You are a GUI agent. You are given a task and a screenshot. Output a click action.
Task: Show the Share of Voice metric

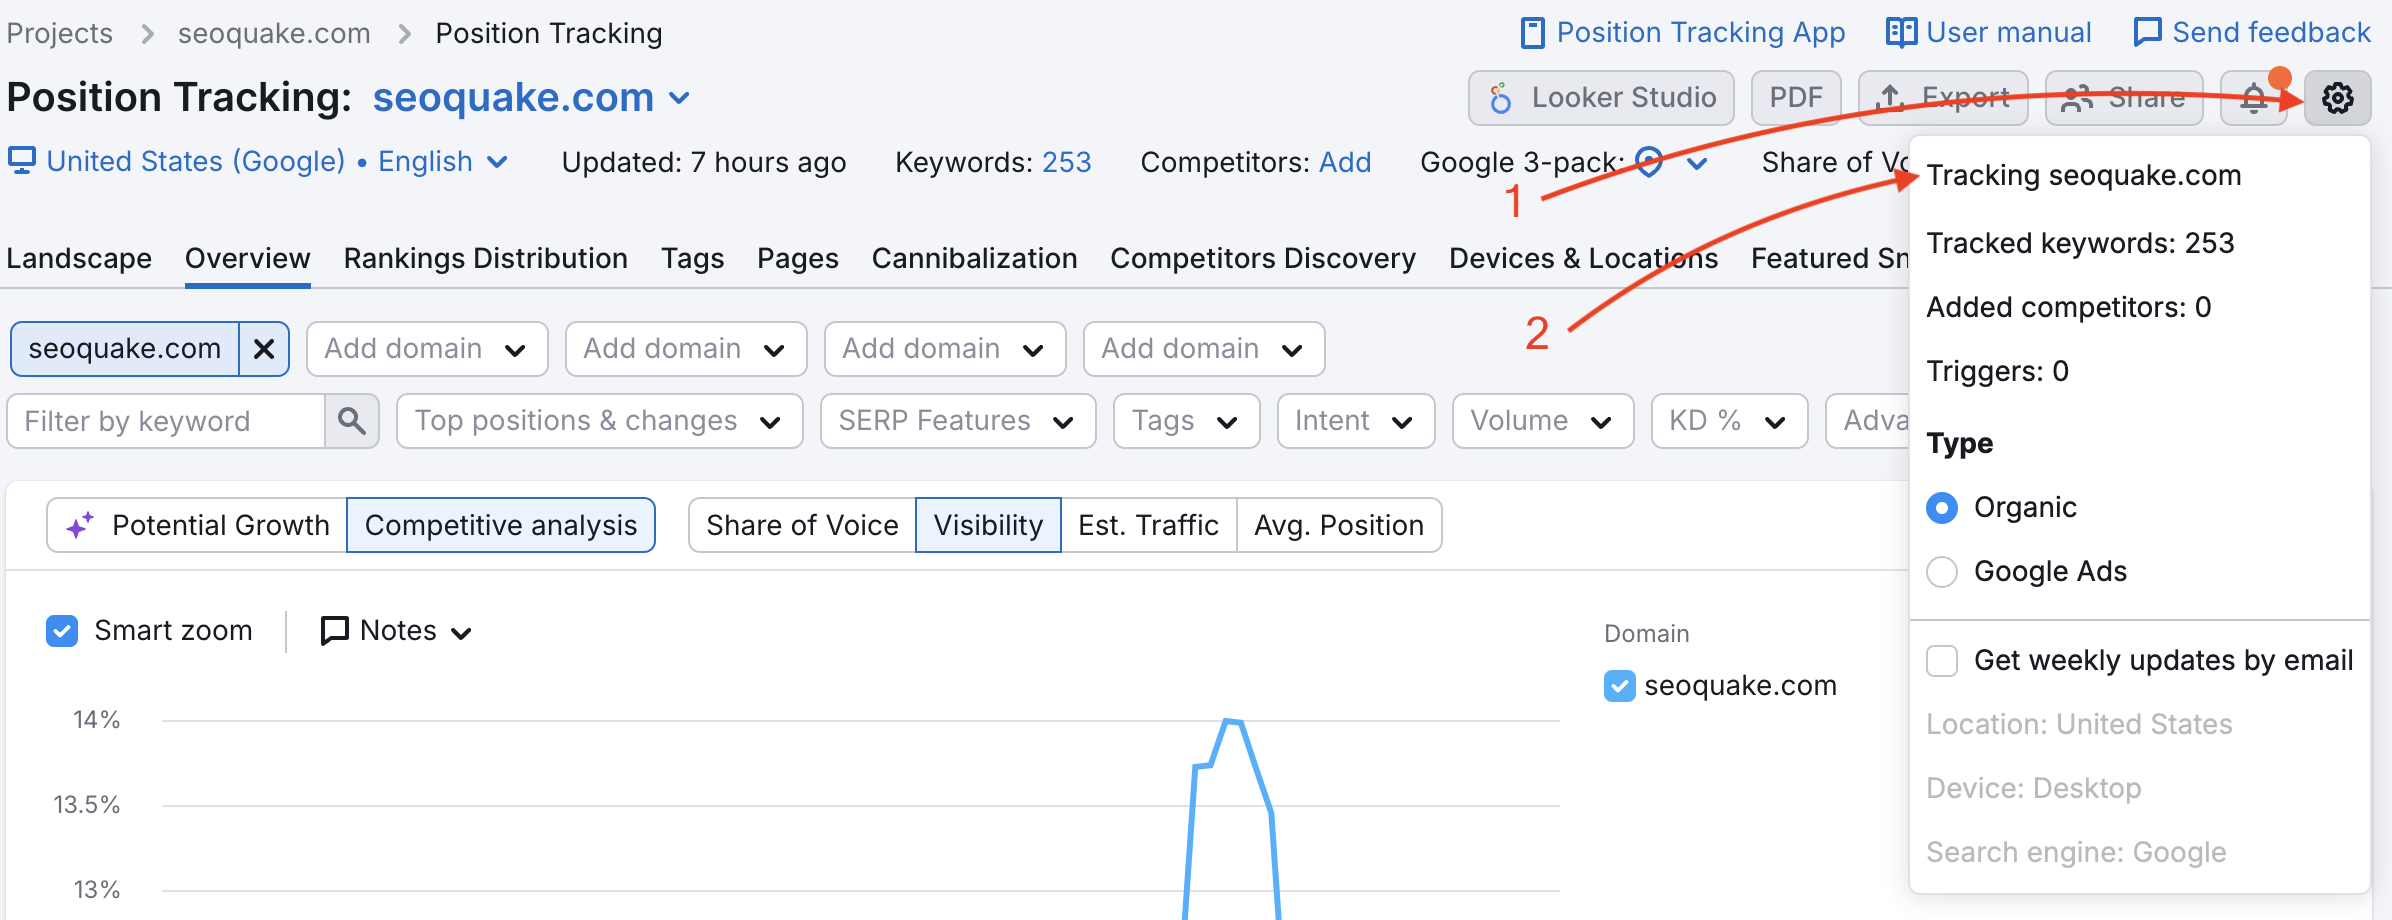click(x=802, y=525)
